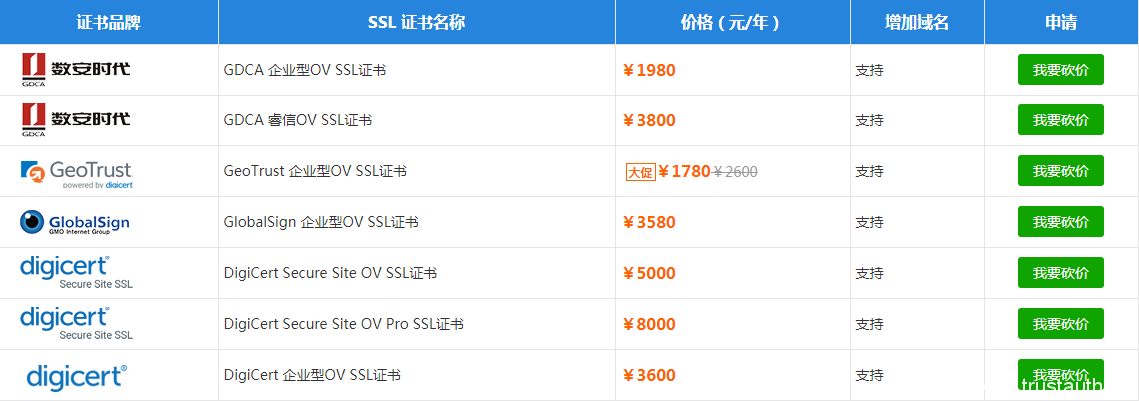This screenshot has width=1139, height=401.
Task: Click 我要砍价 for GDCA 睿信OV SSL证书
Action: (1061, 120)
